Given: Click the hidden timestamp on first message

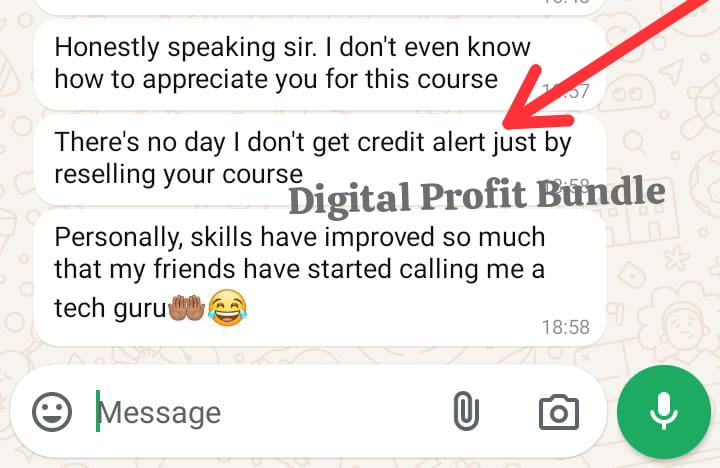Looking at the screenshot, I should (566, 91).
